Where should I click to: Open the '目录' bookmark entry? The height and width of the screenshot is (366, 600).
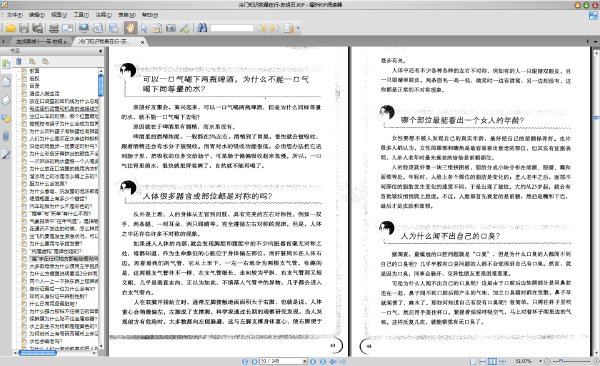pos(34,86)
